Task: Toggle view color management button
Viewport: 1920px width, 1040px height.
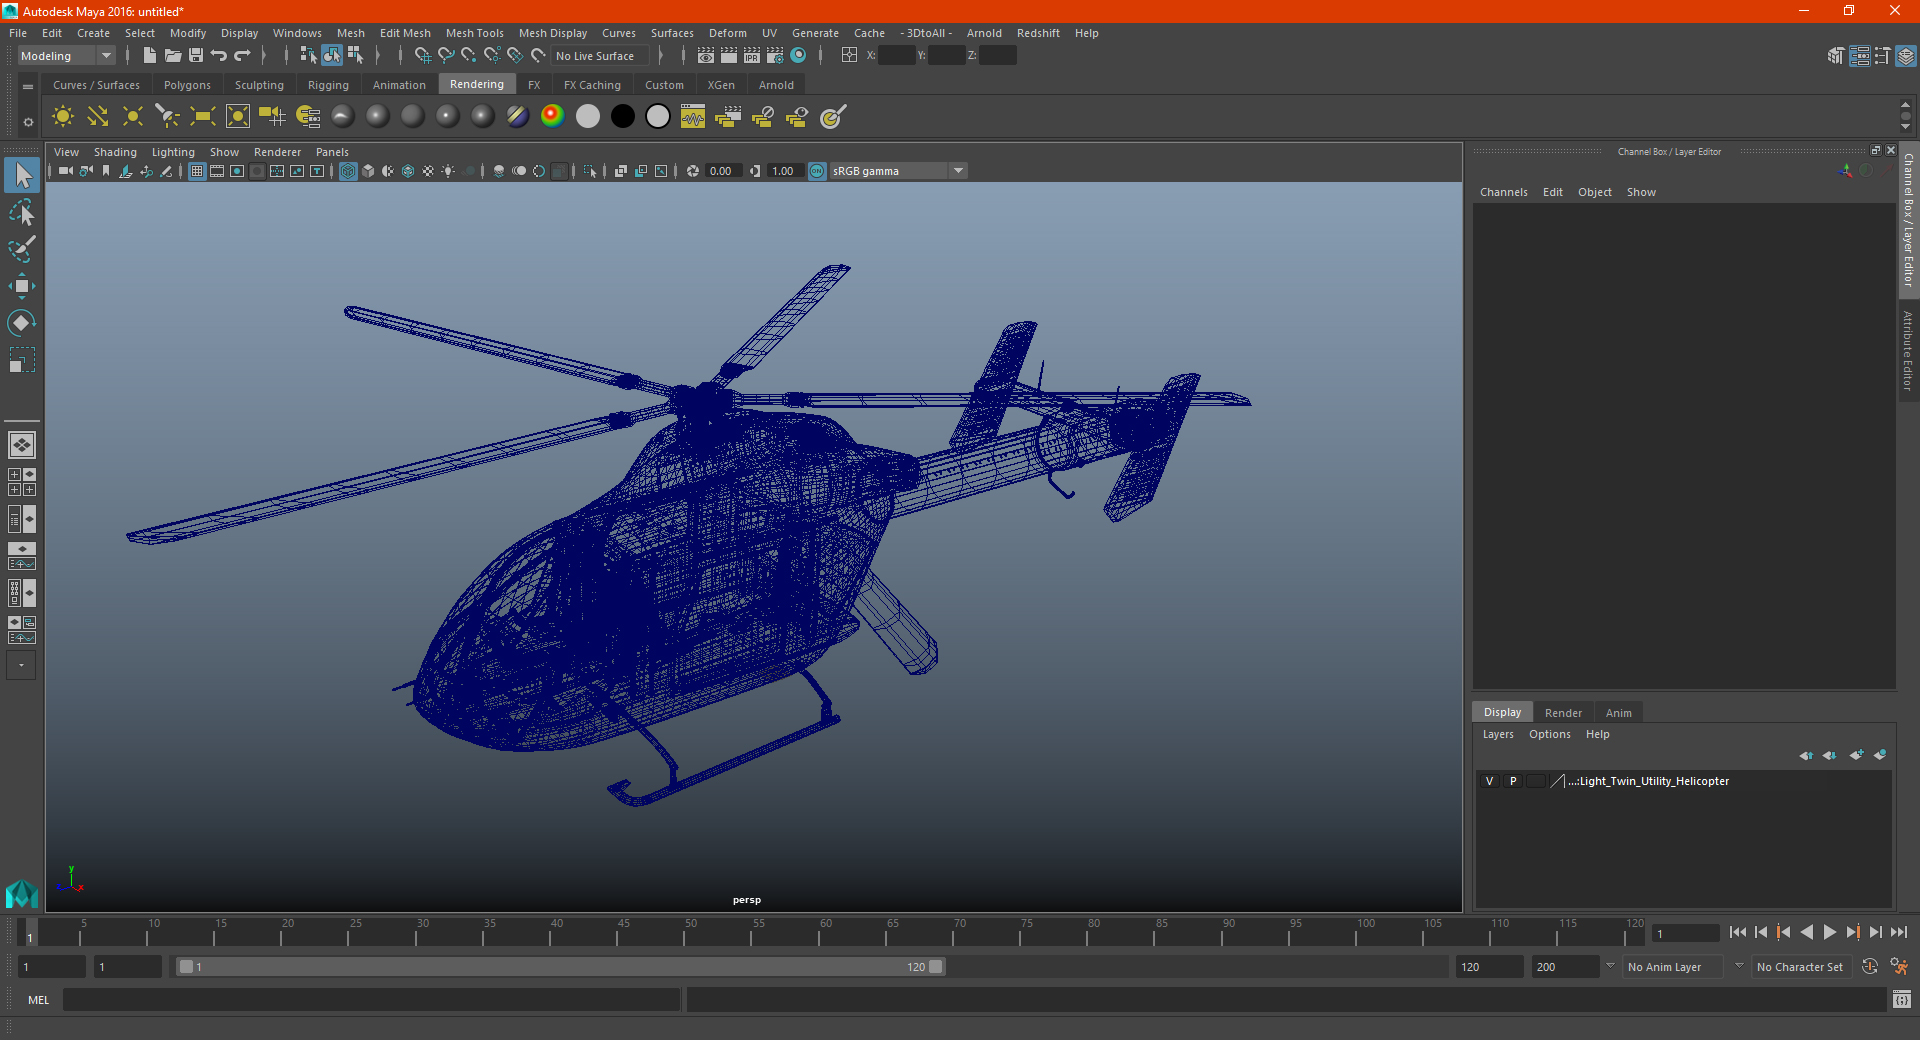Action: [817, 171]
